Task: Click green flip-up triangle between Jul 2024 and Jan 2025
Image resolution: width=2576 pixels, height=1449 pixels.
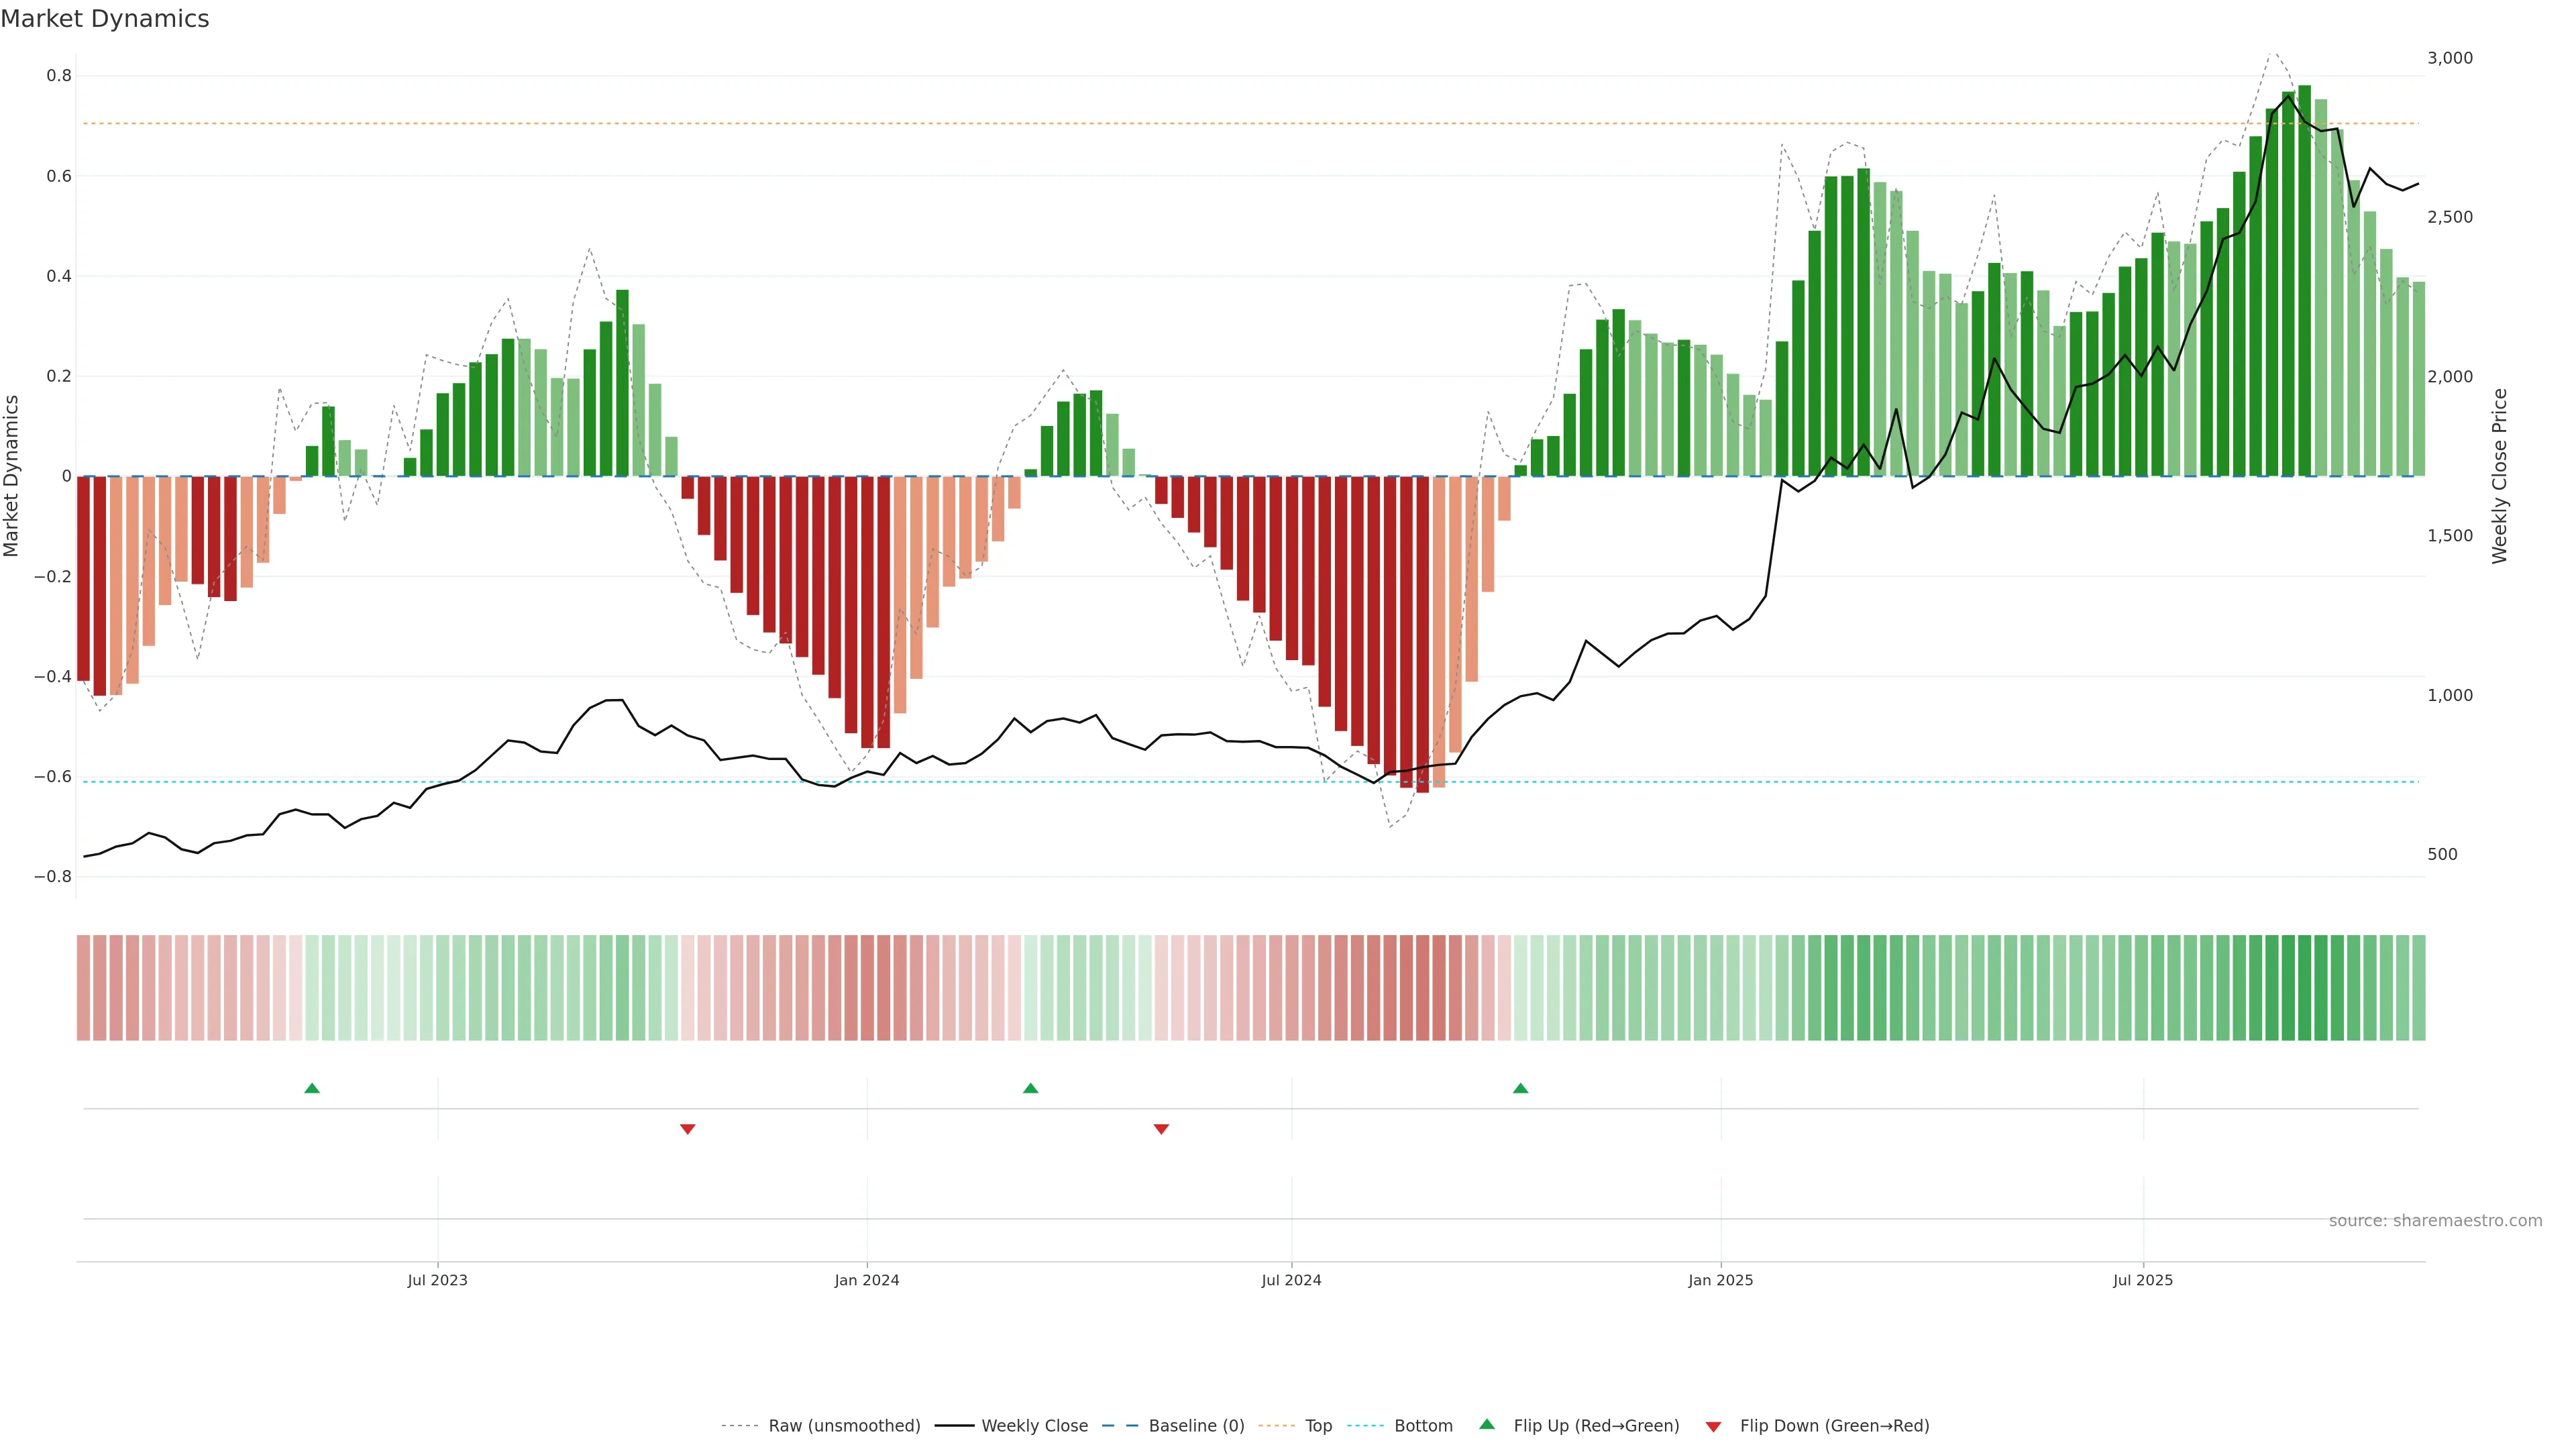Action: click(x=1520, y=1088)
